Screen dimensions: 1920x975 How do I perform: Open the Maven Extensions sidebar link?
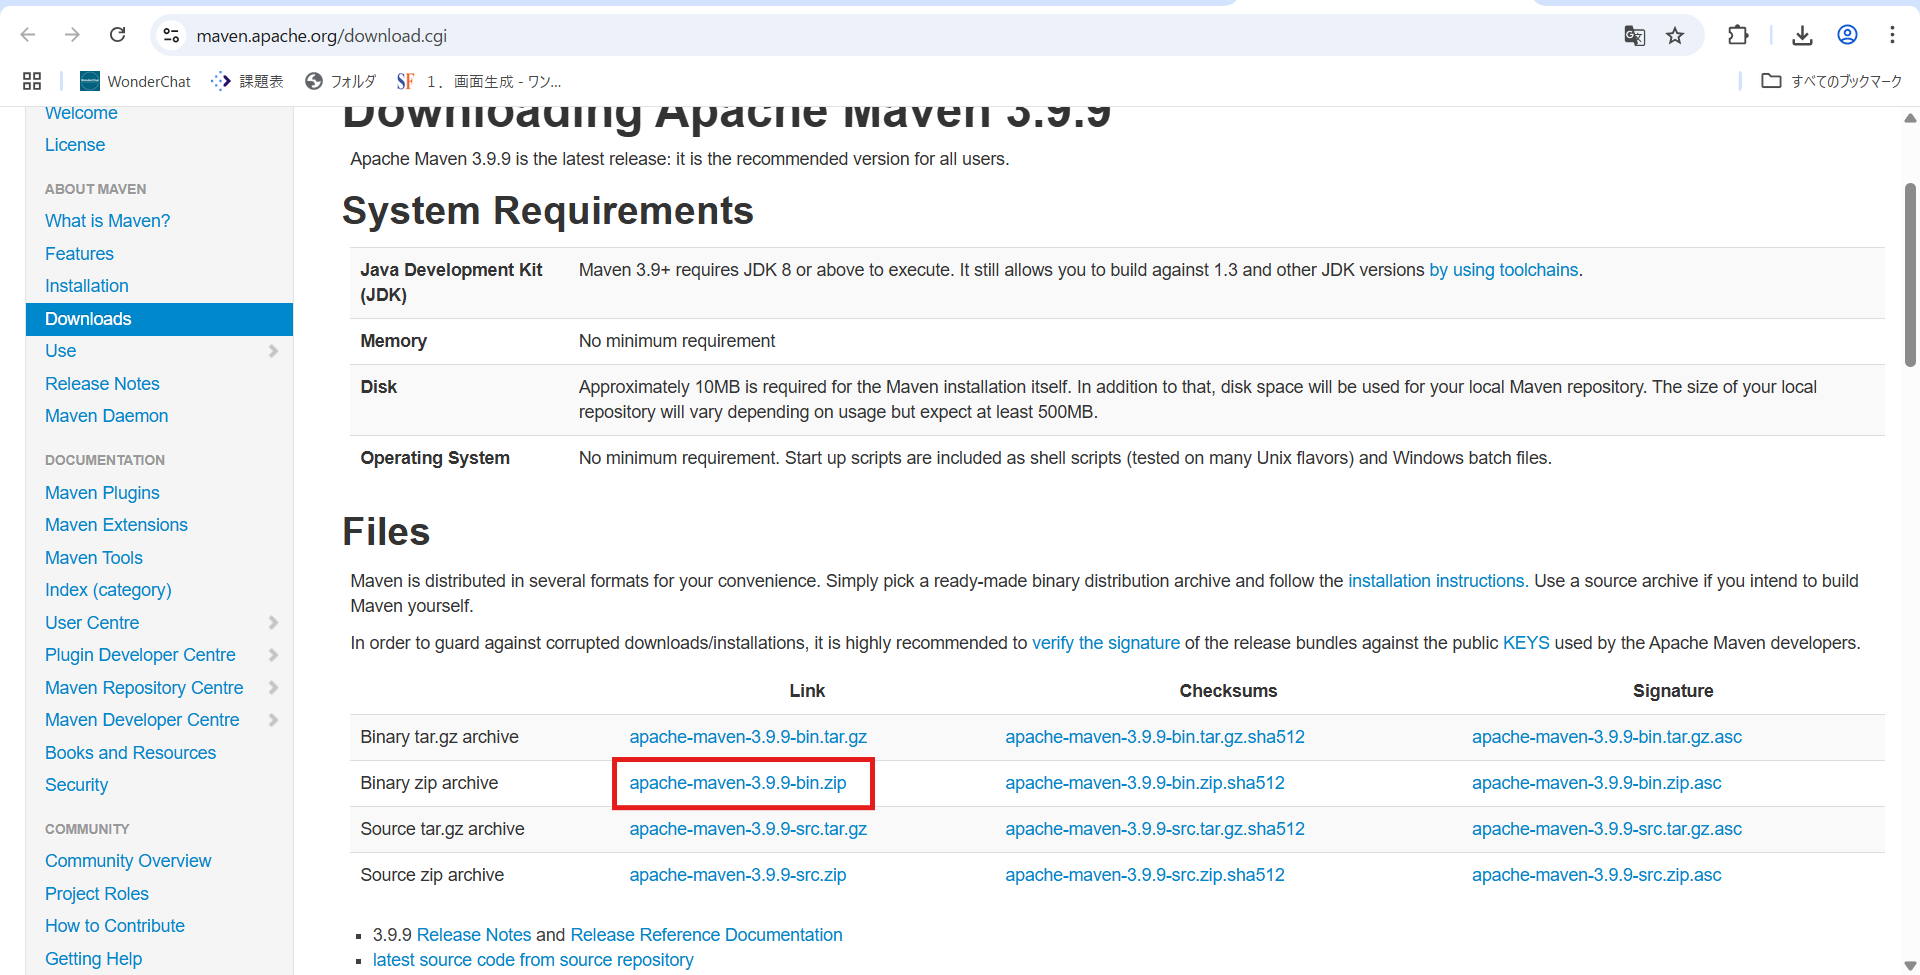point(116,525)
